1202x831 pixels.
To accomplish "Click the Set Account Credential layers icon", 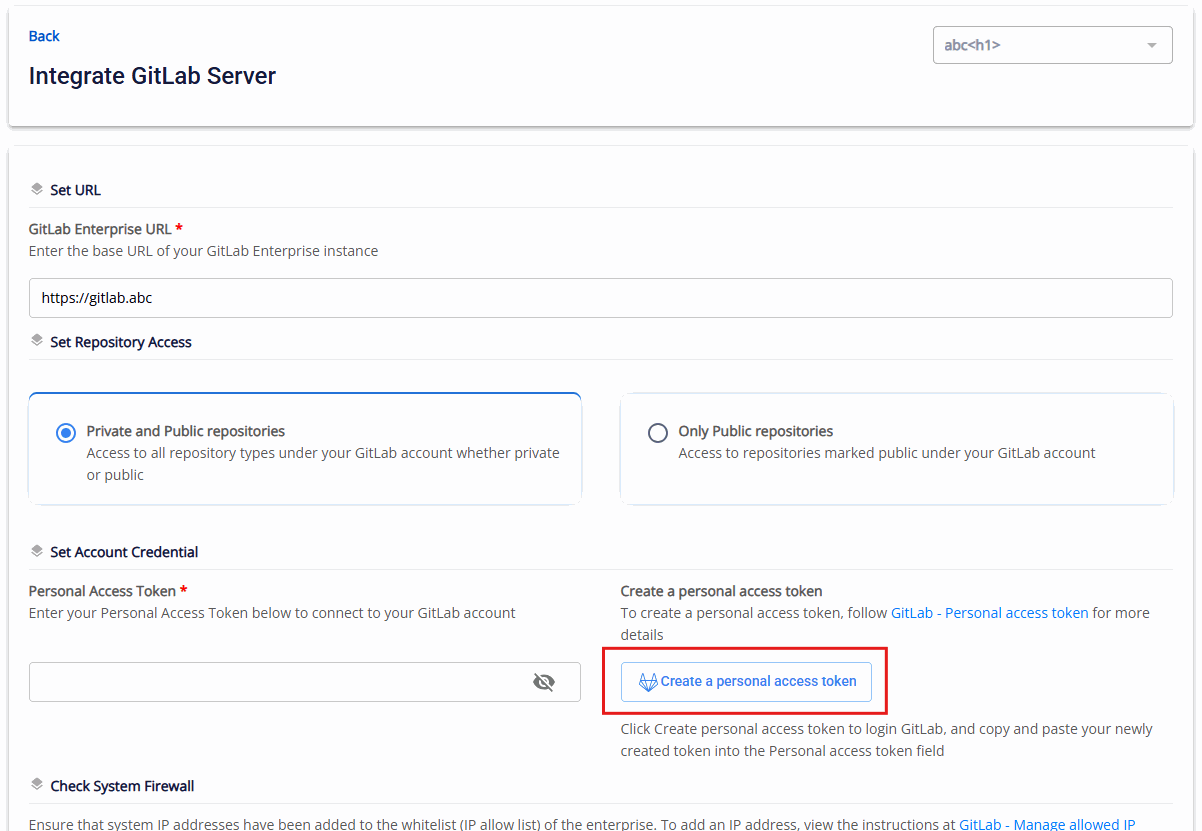I will [x=37, y=551].
